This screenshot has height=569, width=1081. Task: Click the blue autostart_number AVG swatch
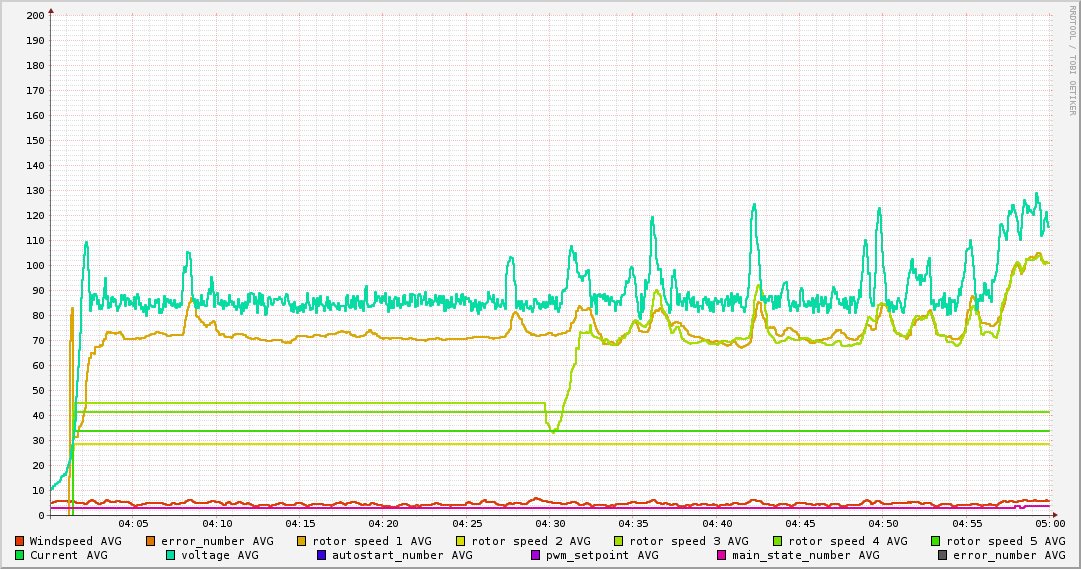coord(321,555)
